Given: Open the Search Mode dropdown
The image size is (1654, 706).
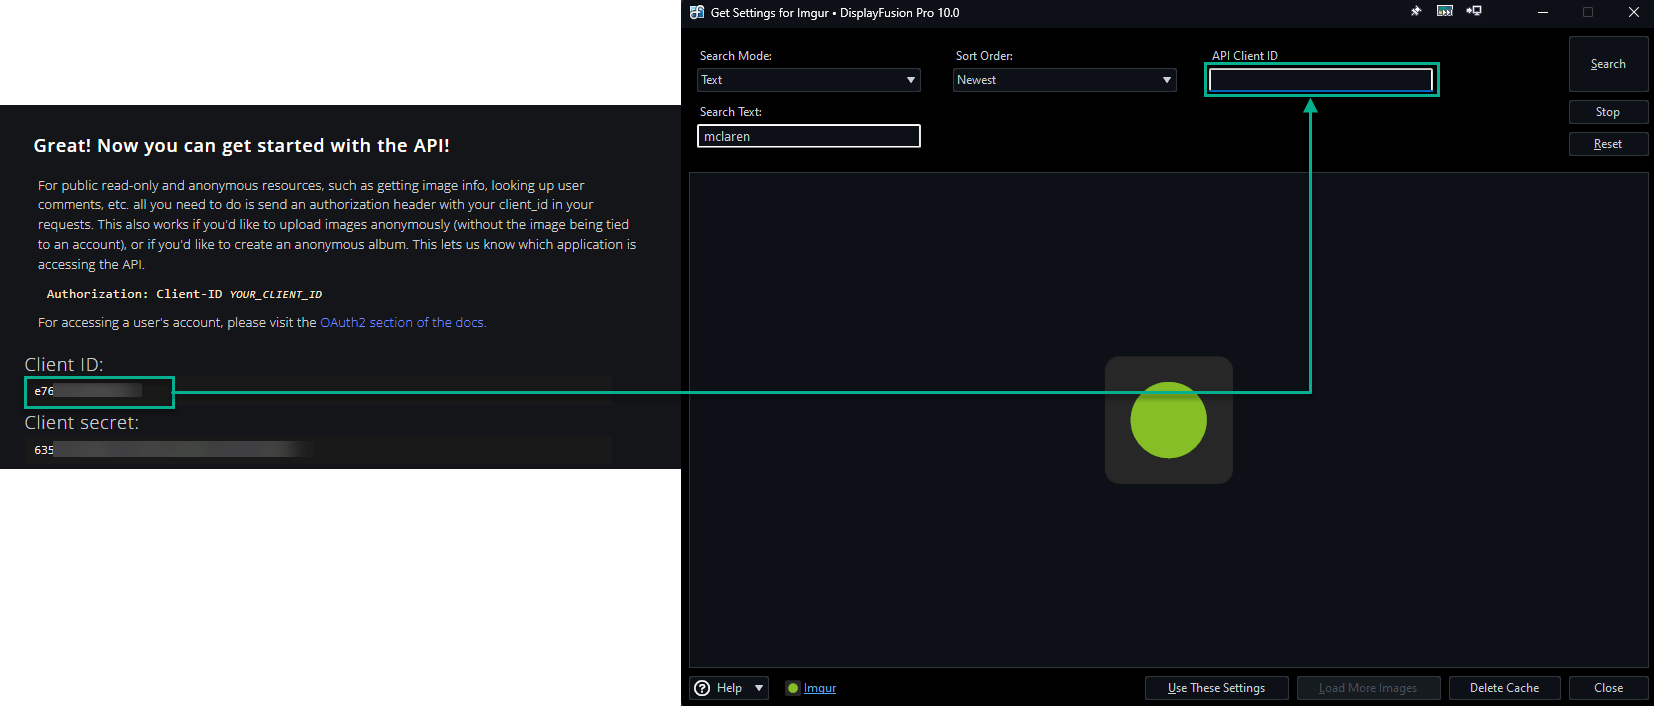Looking at the screenshot, I should tap(808, 80).
